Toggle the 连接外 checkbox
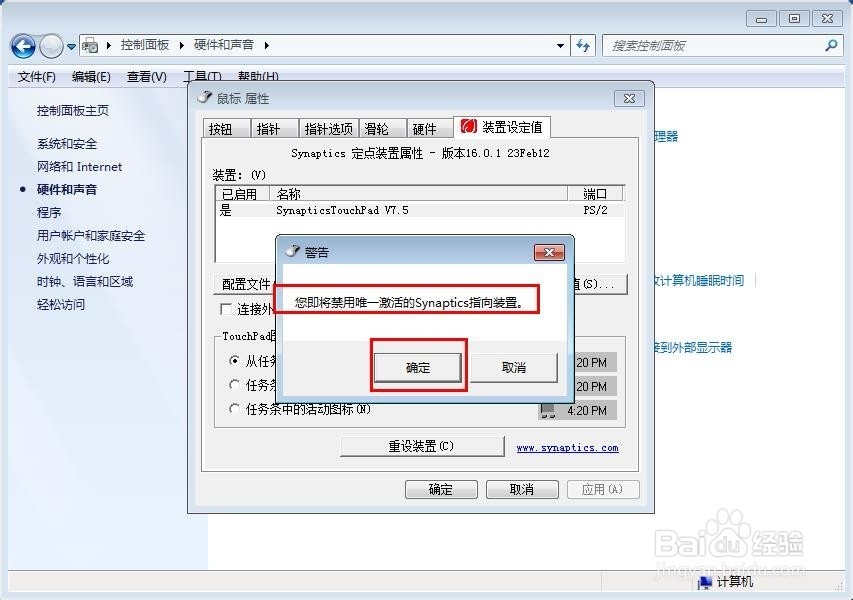This screenshot has width=853, height=600. 225,309
